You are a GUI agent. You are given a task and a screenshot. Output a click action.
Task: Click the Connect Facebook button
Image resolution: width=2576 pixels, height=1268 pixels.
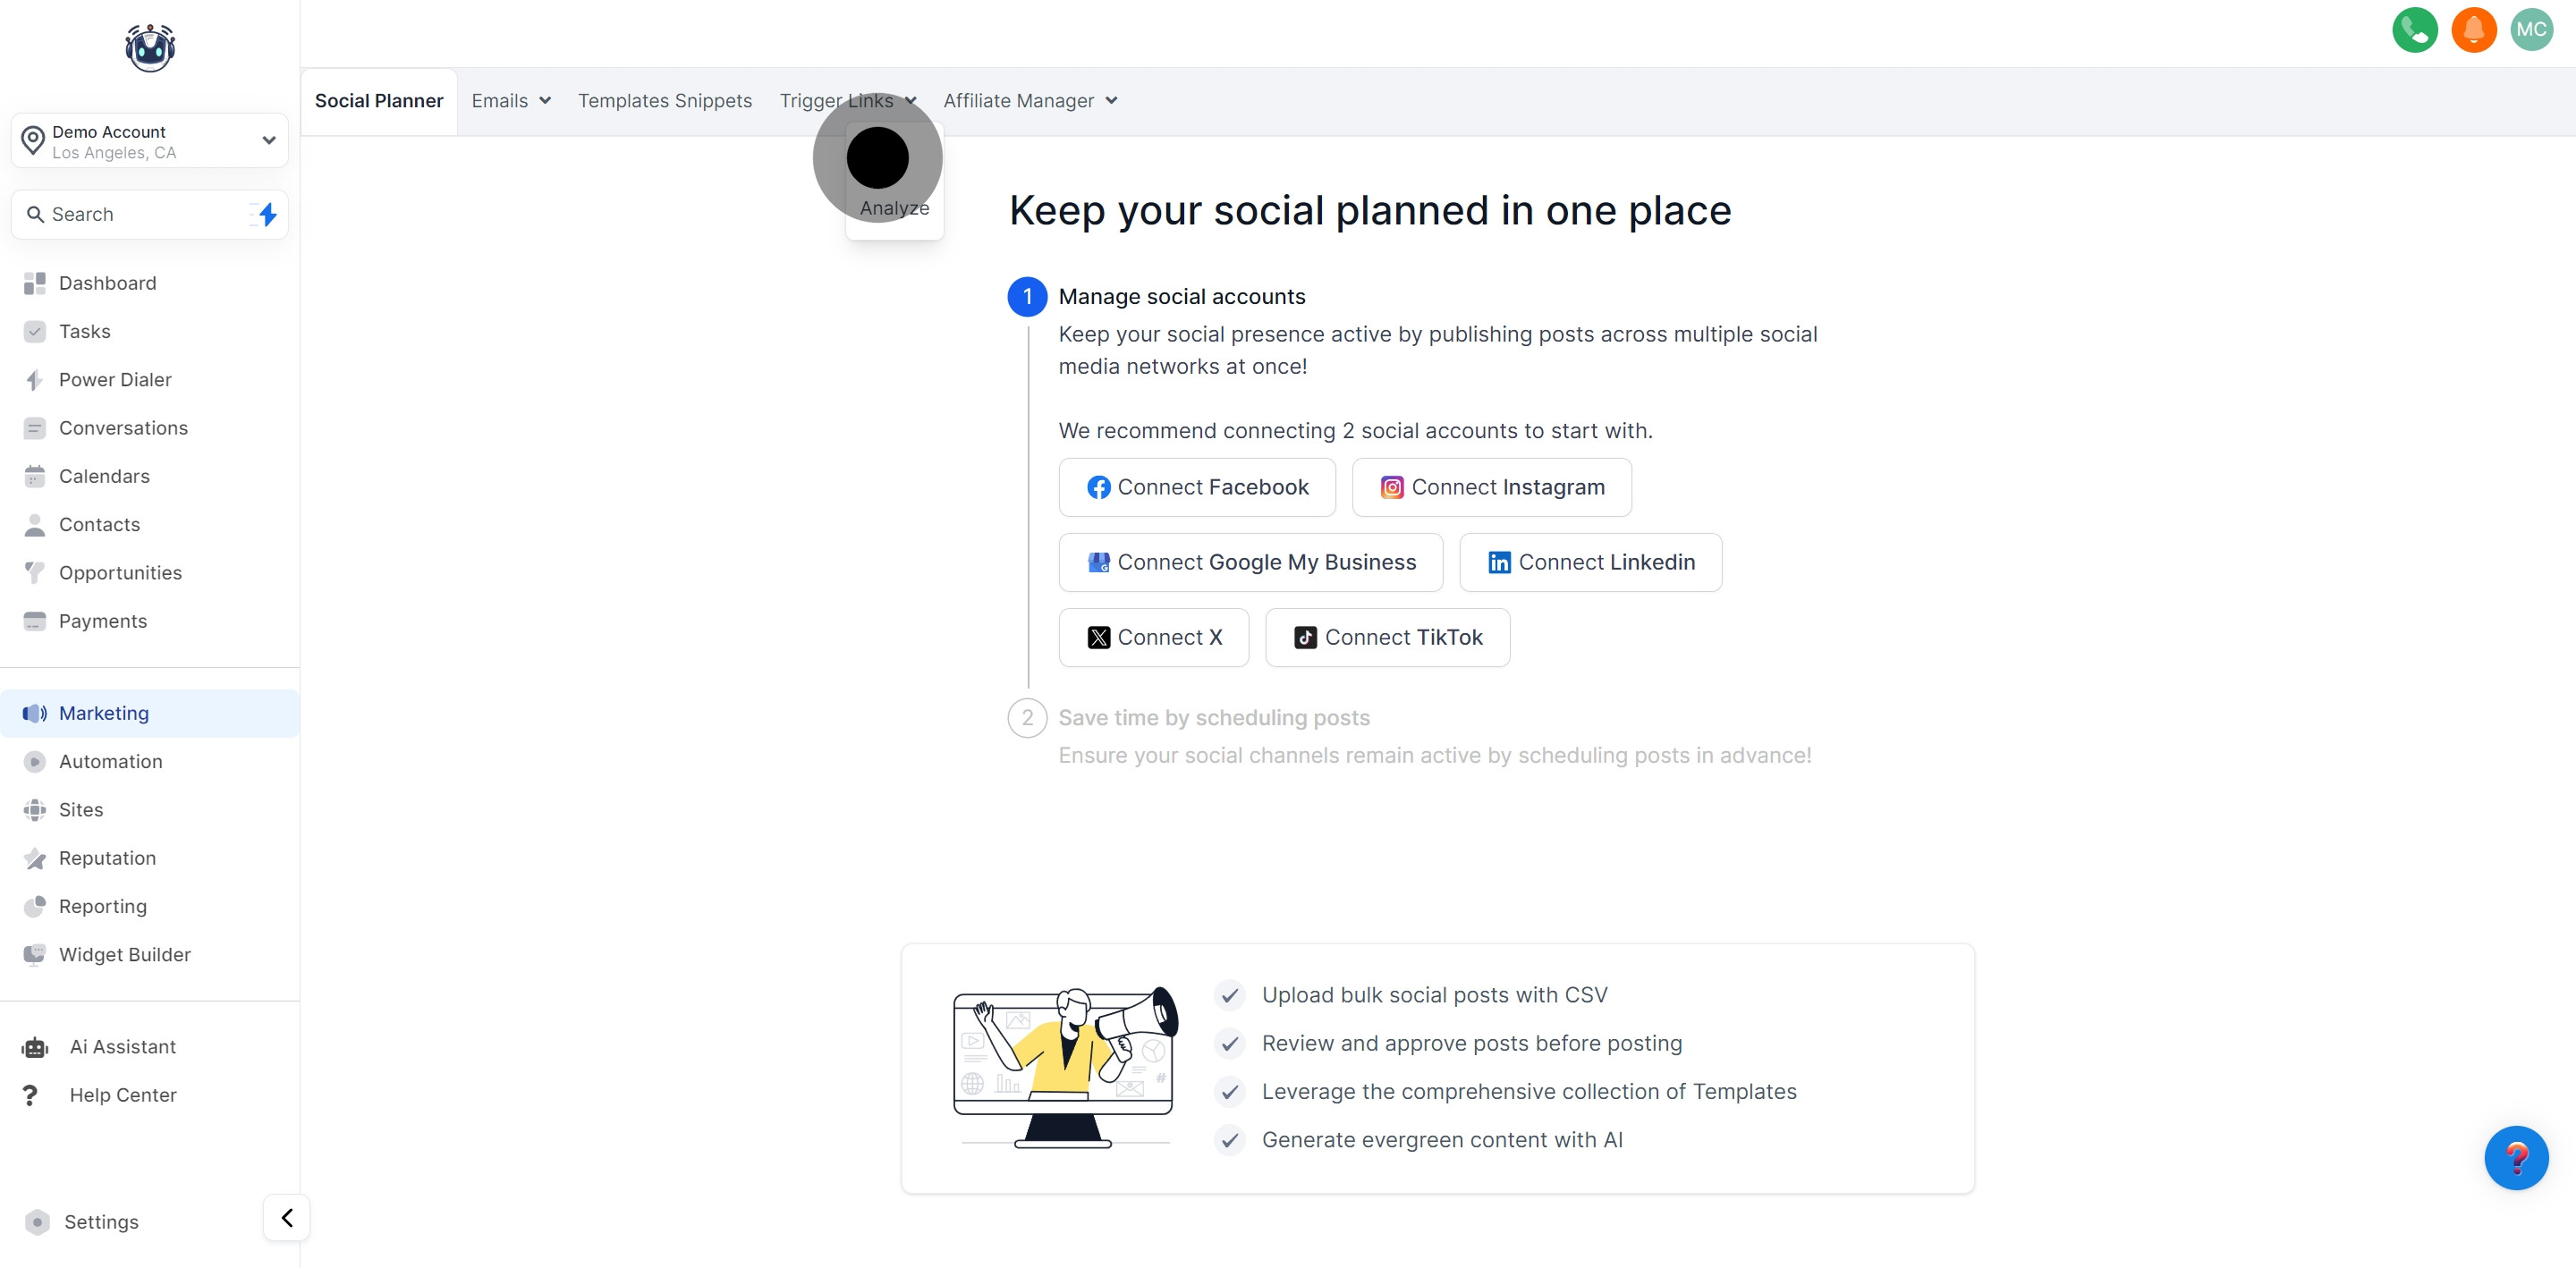[x=1196, y=487]
